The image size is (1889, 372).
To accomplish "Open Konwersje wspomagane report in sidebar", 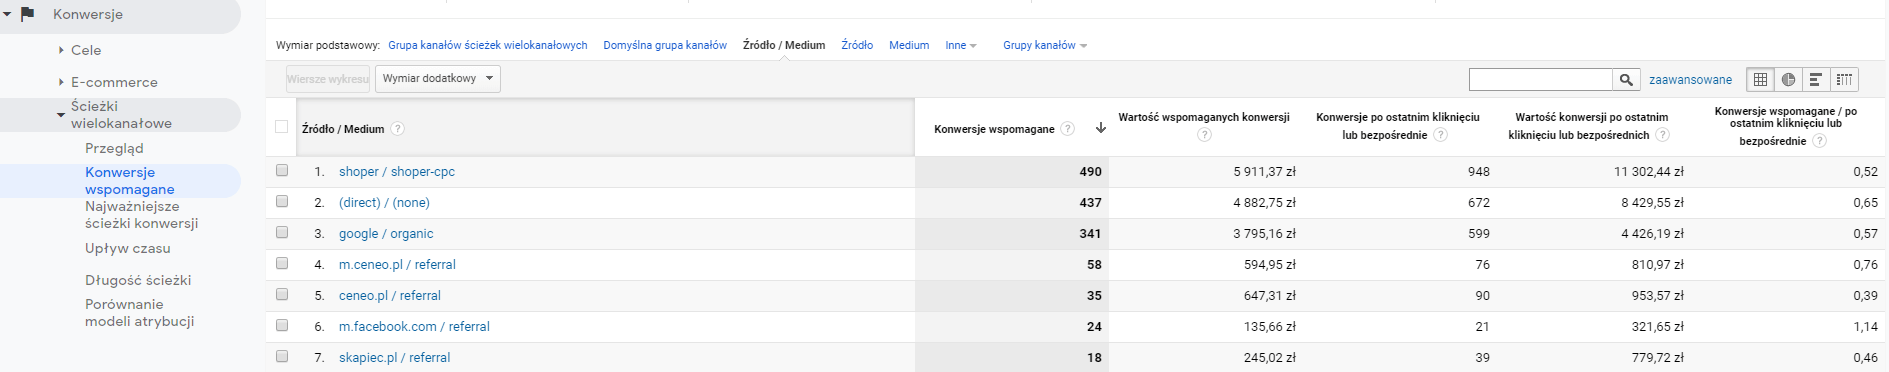I will pos(130,181).
